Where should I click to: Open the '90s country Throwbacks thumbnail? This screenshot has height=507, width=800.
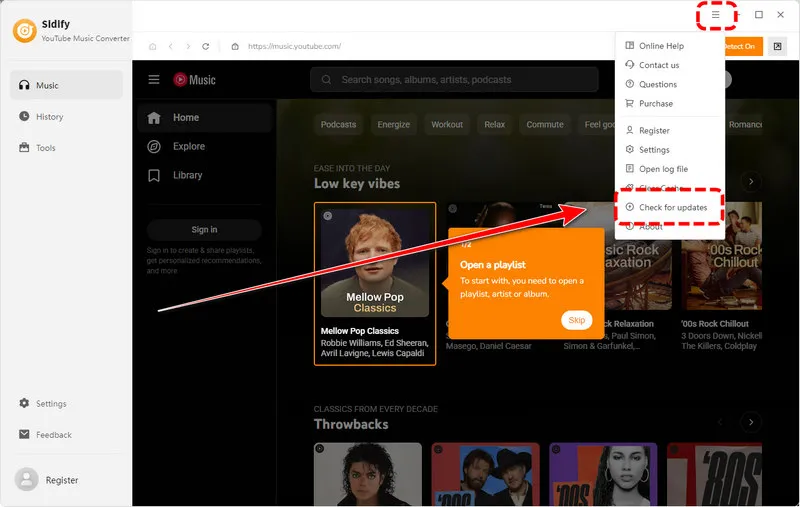[485, 474]
